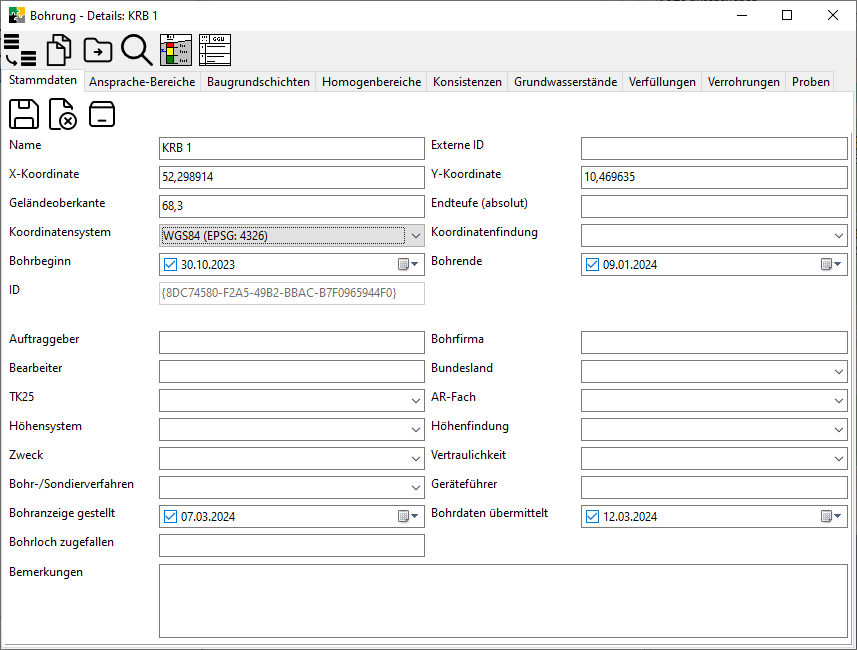857x650 pixels.
Task: Click the copy documents icon
Action: tap(59, 50)
